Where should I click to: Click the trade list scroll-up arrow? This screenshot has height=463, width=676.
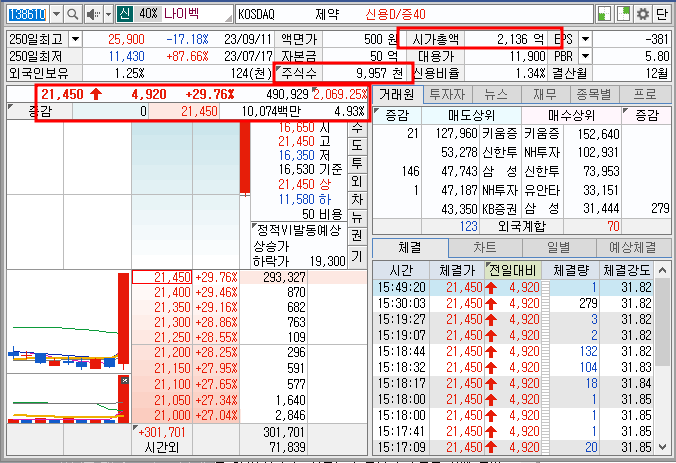coord(663,270)
